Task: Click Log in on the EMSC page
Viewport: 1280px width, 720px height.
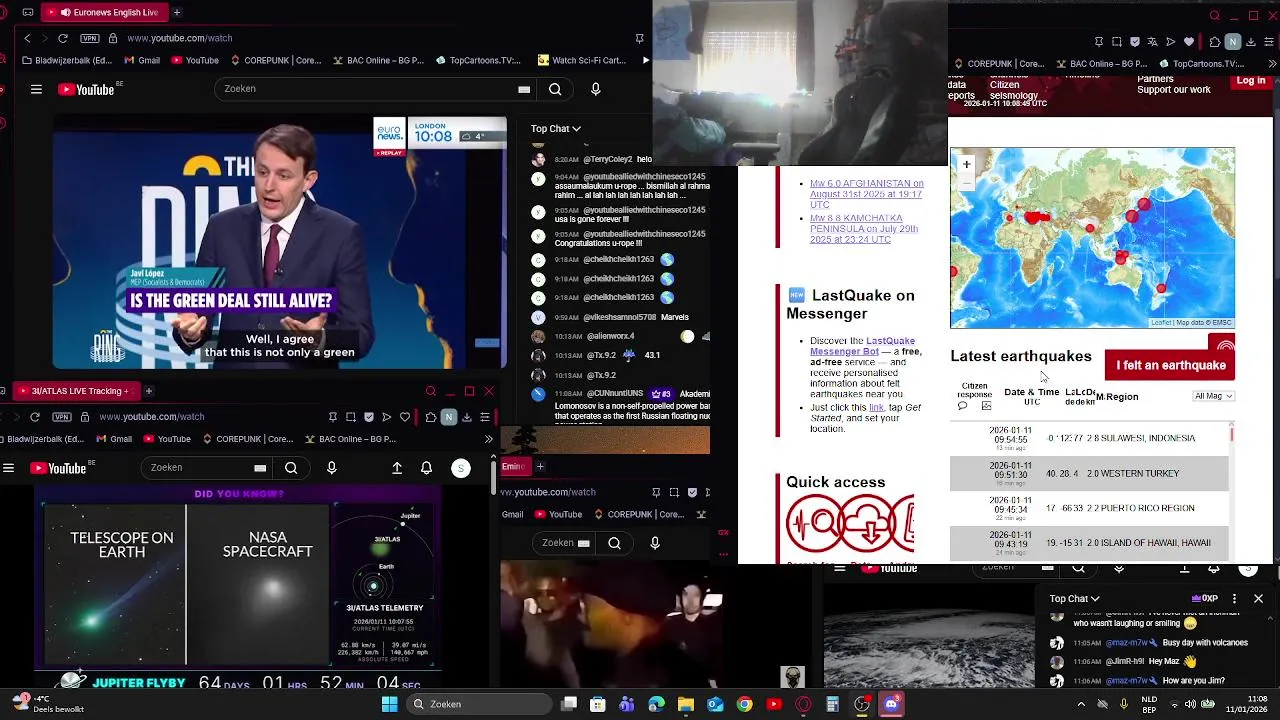Action: pos(1250,81)
